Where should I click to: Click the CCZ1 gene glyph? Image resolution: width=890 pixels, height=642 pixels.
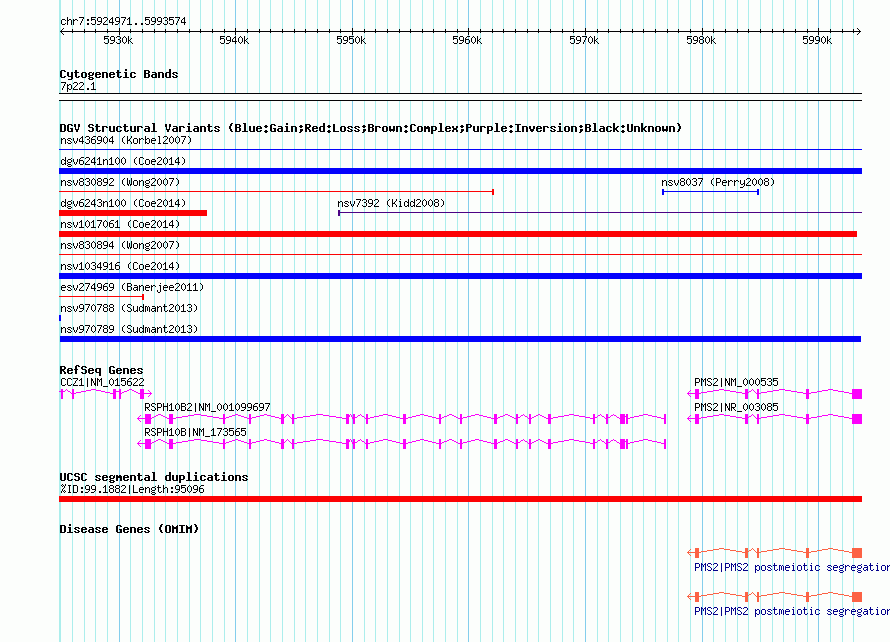click(106, 393)
